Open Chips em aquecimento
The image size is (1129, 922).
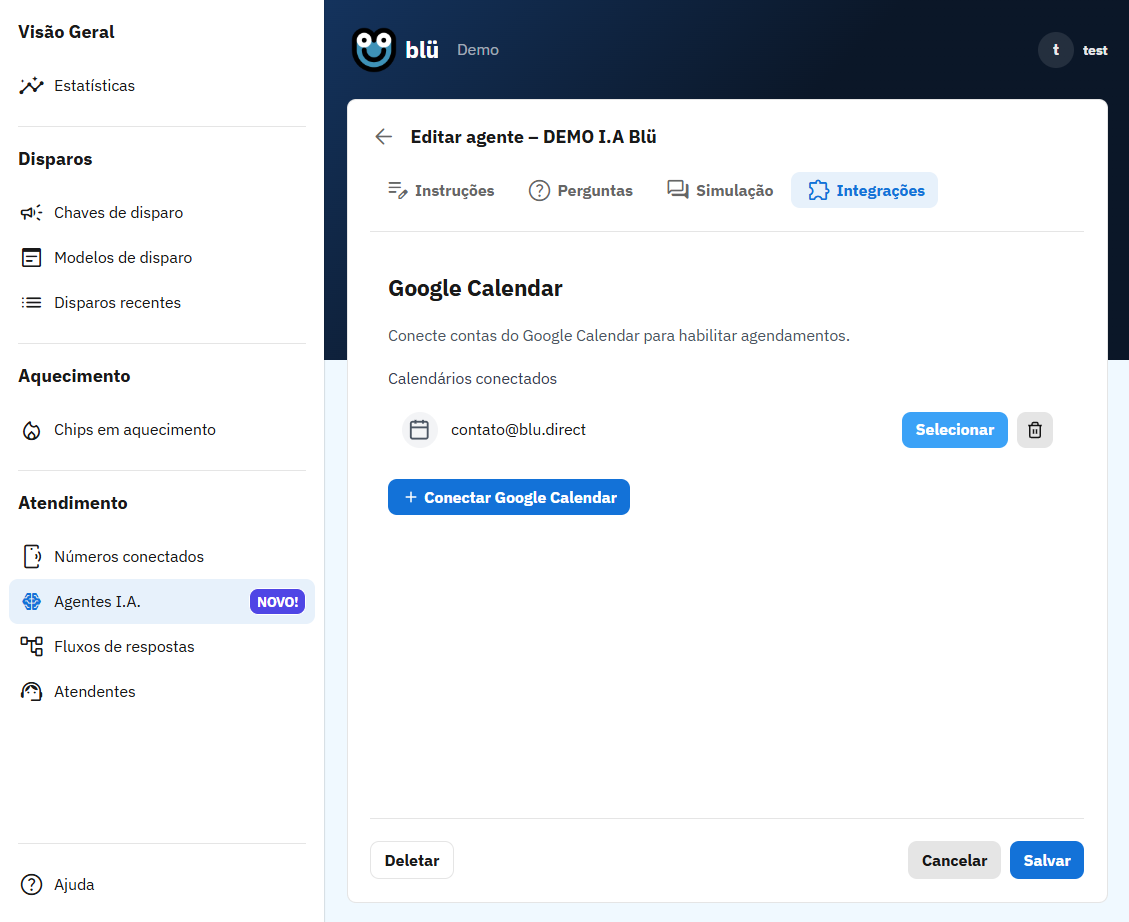162,430
